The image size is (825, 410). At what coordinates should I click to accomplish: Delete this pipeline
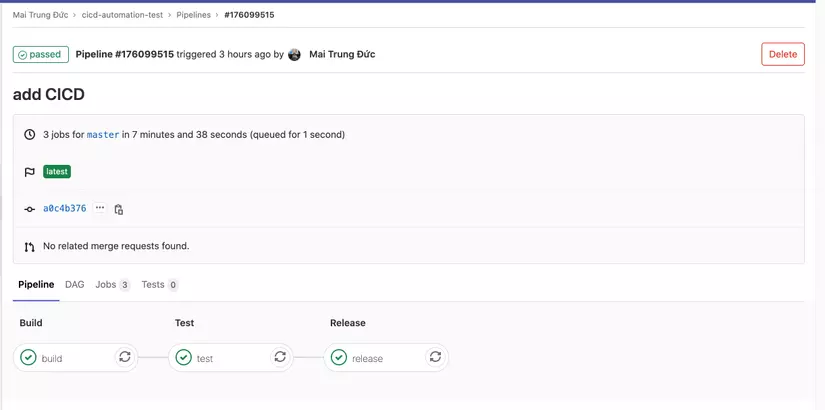pyautogui.click(x=783, y=54)
